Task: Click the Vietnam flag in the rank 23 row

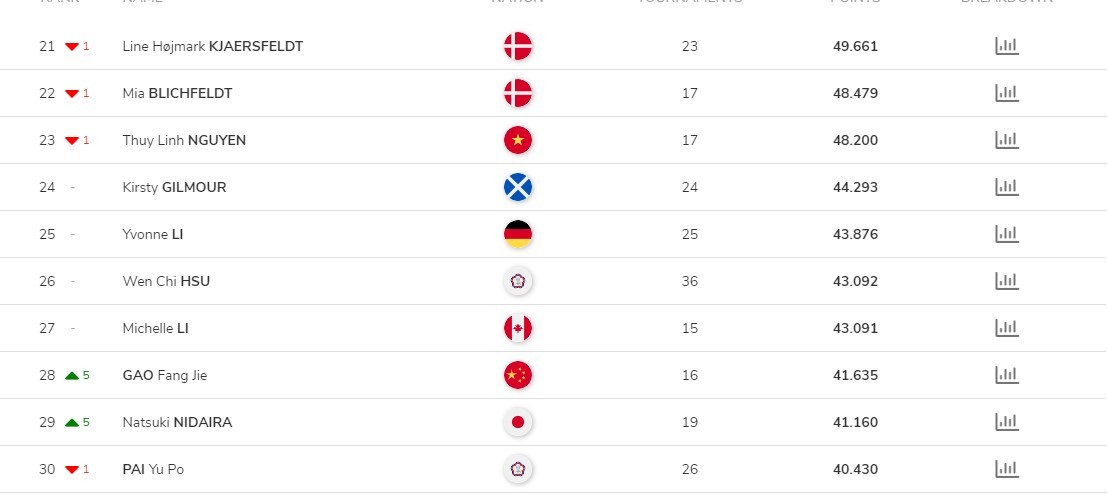Action: coord(518,140)
